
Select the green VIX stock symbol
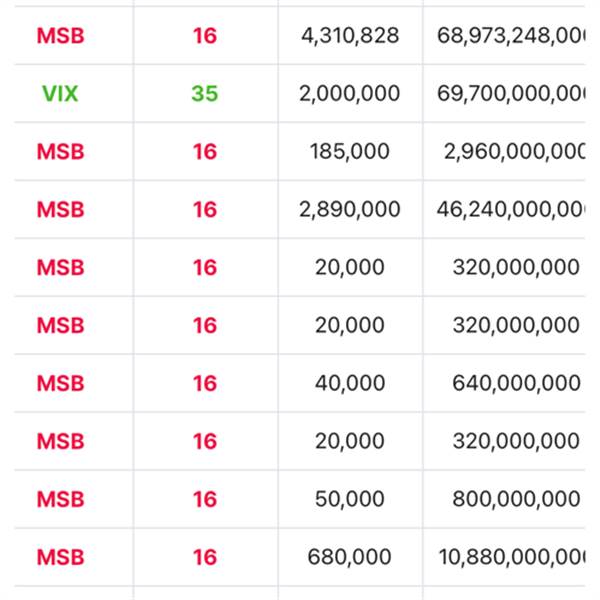tap(60, 93)
